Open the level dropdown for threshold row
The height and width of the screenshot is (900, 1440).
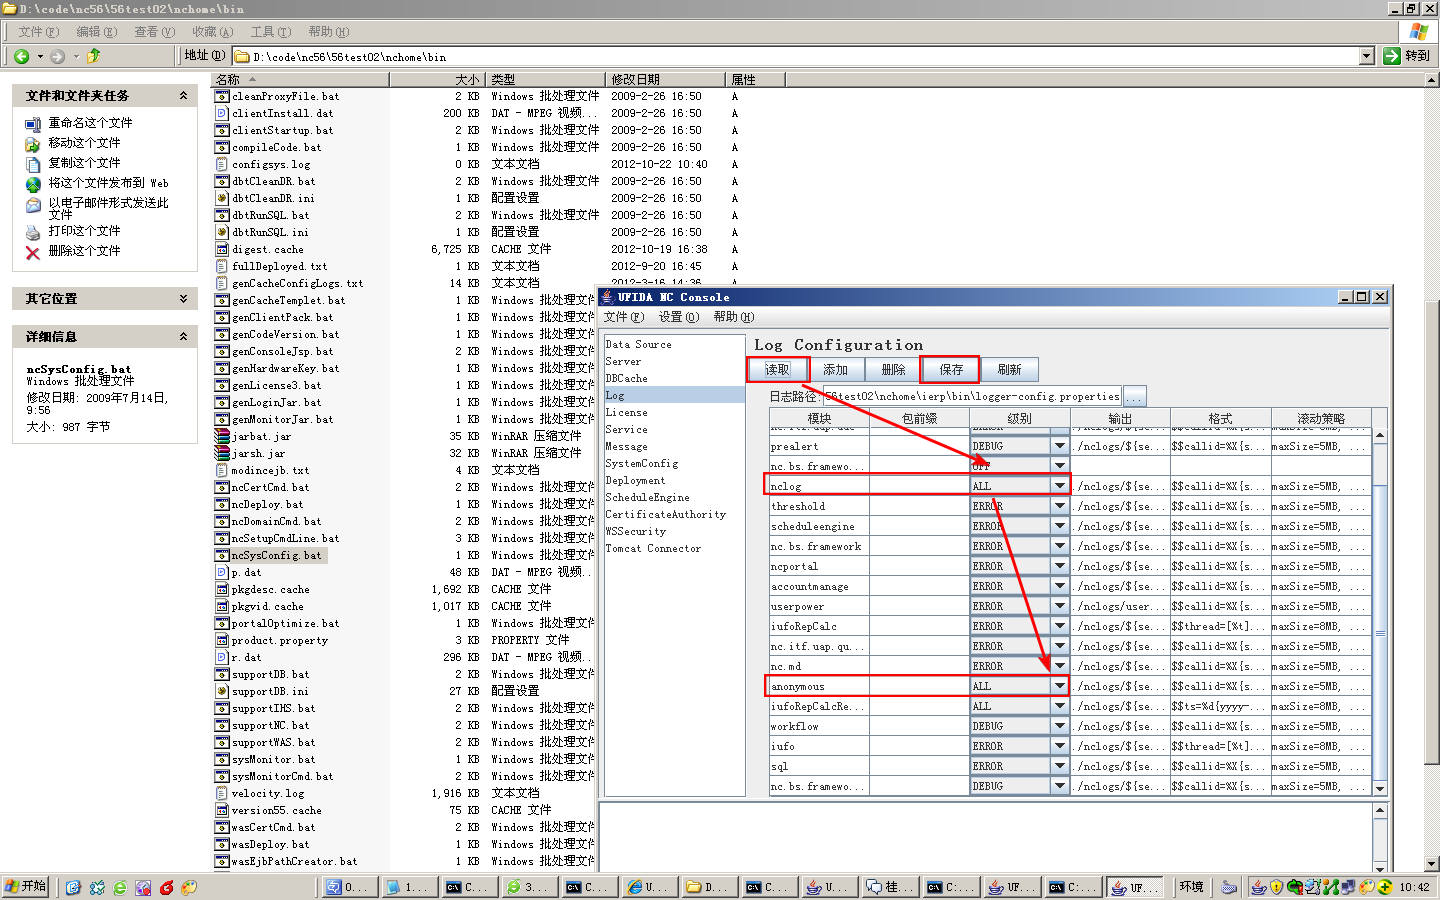click(x=1059, y=506)
